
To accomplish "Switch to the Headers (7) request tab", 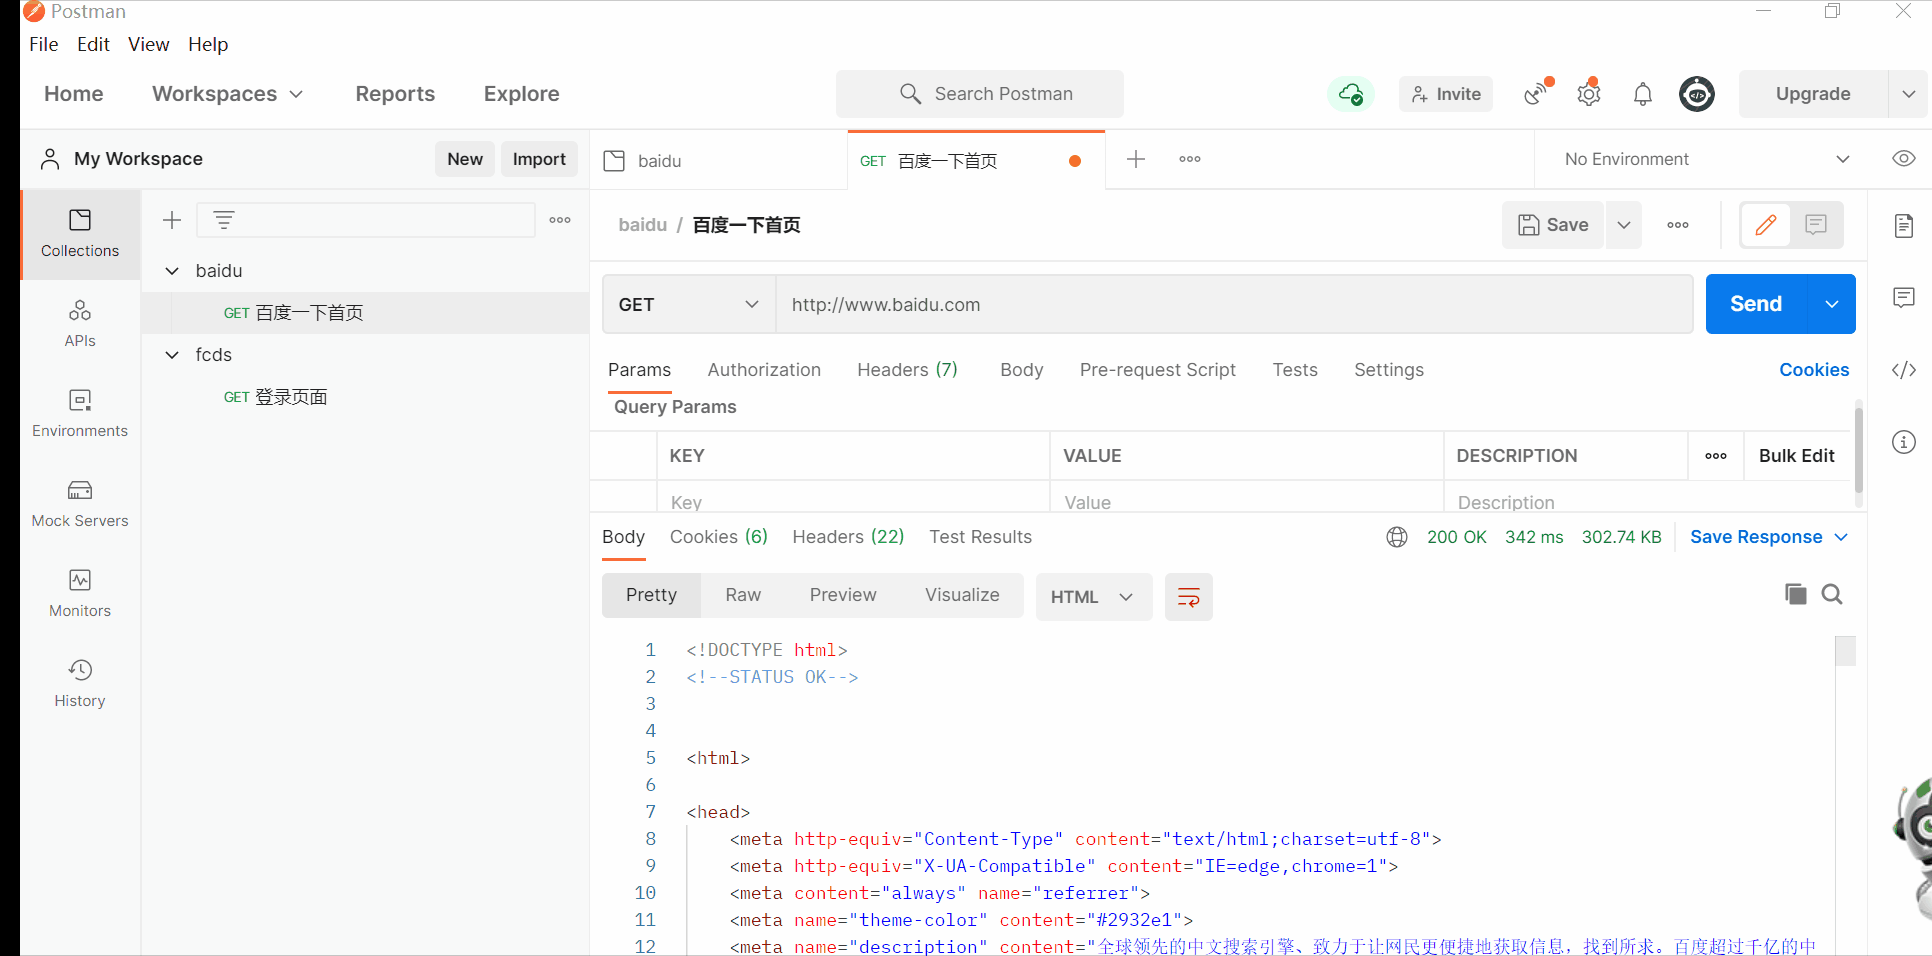I will pos(907,370).
